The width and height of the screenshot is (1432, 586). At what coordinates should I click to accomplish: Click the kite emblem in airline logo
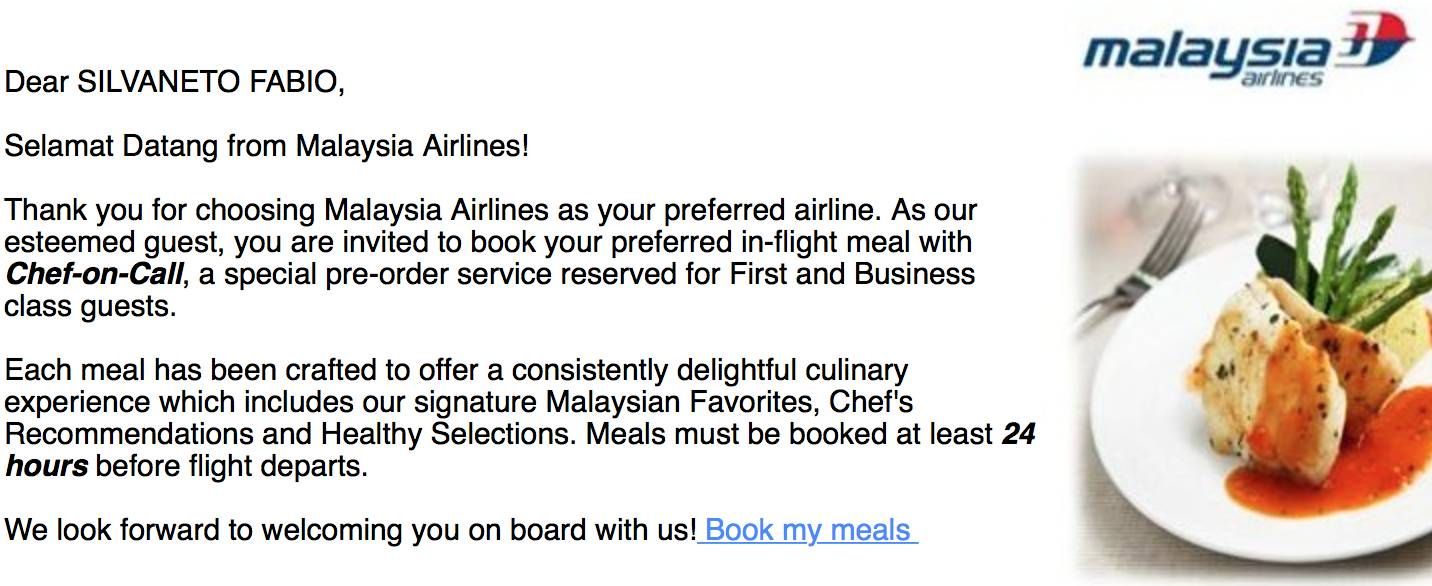(x=1377, y=40)
